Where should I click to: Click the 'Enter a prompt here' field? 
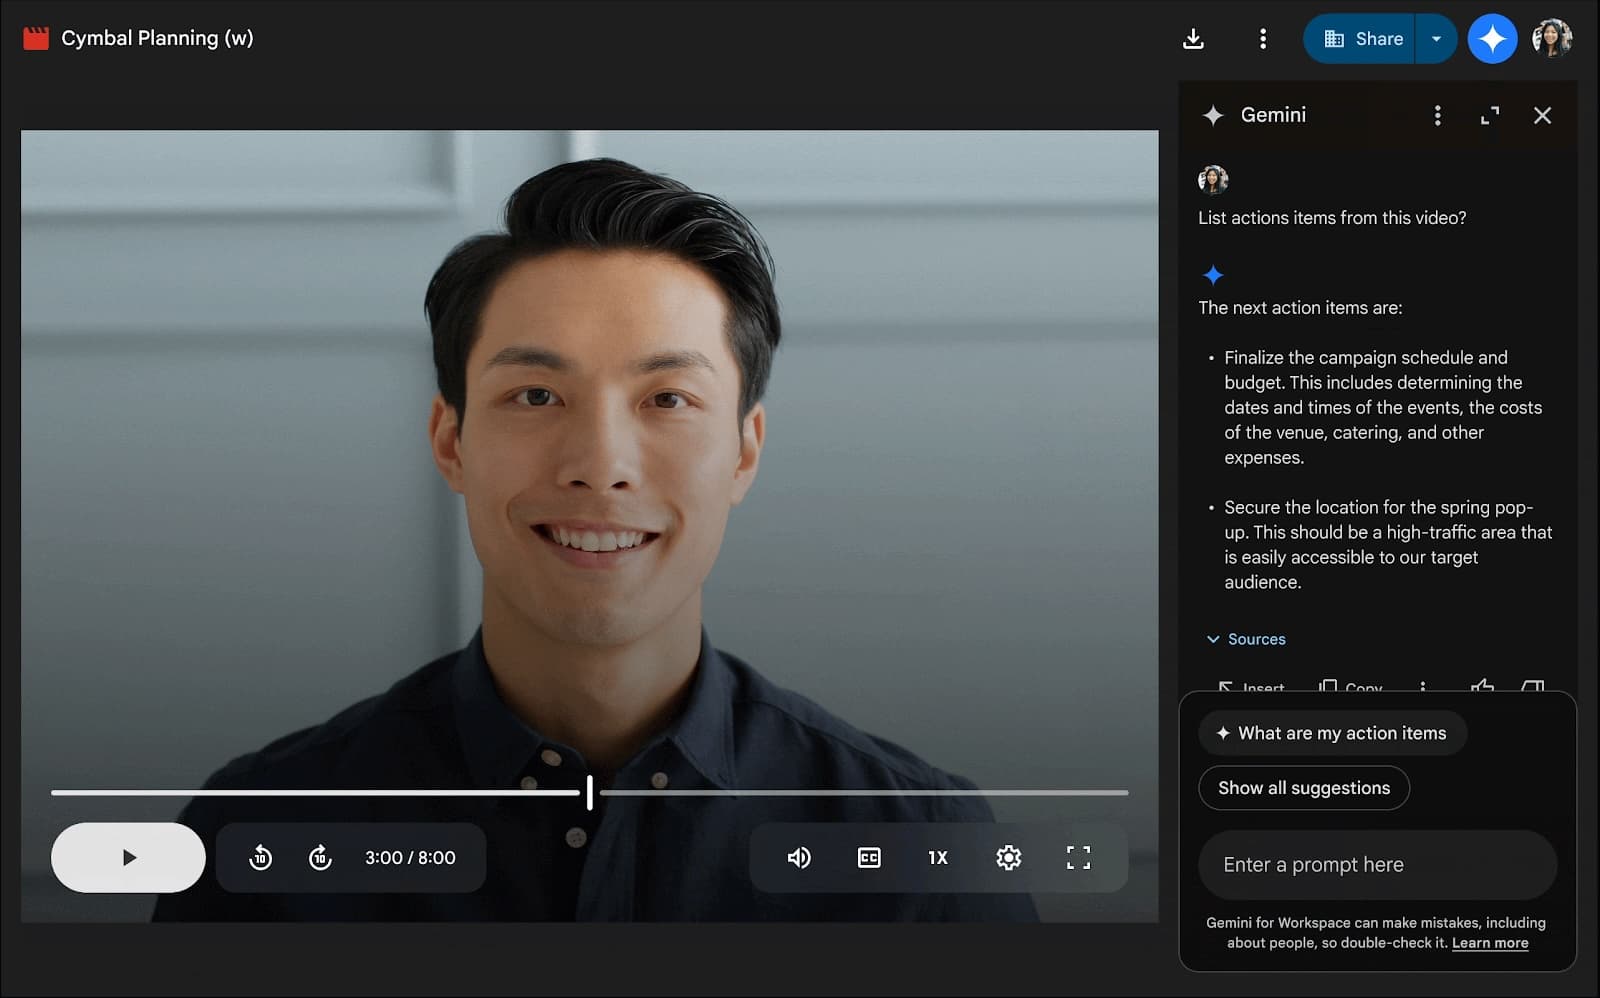coord(1377,865)
